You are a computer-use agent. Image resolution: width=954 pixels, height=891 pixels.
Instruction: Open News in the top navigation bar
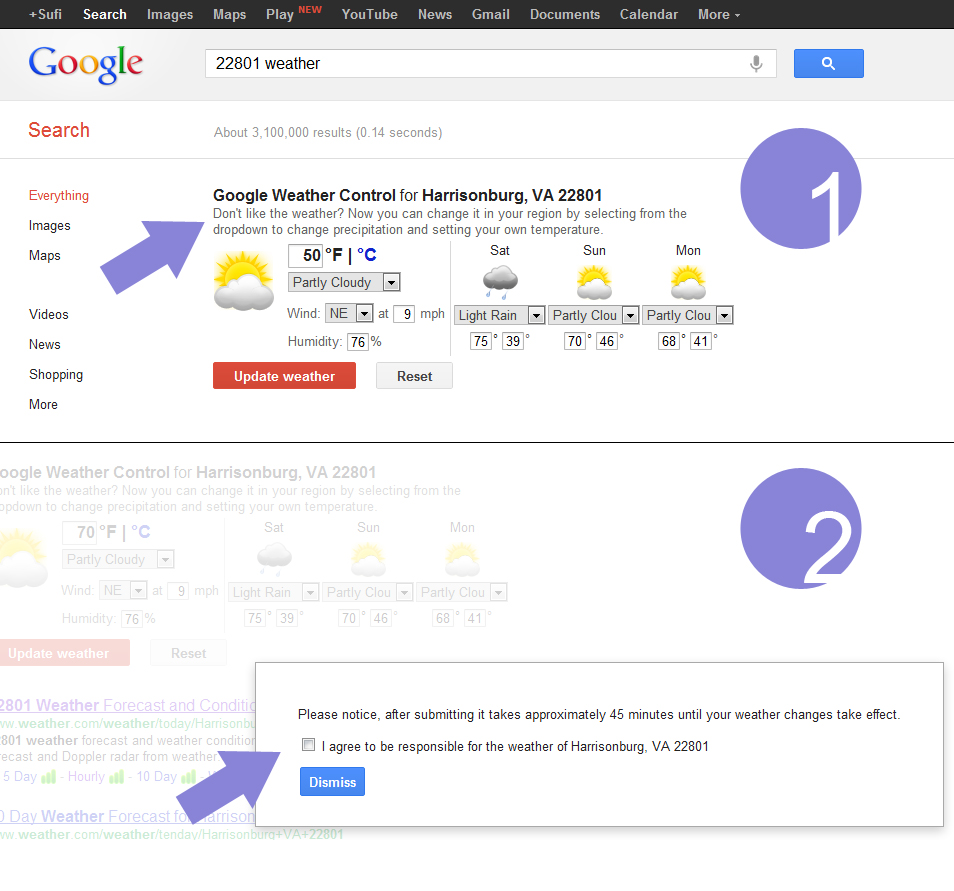[434, 14]
